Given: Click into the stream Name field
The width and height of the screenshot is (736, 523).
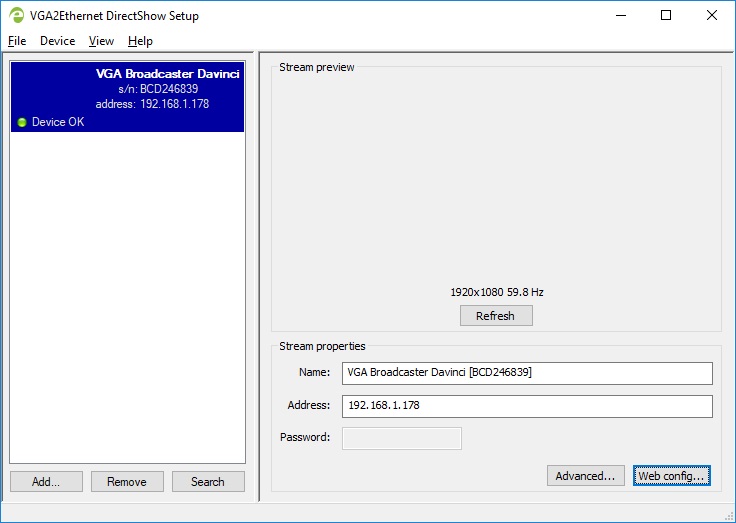Looking at the screenshot, I should 527,373.
